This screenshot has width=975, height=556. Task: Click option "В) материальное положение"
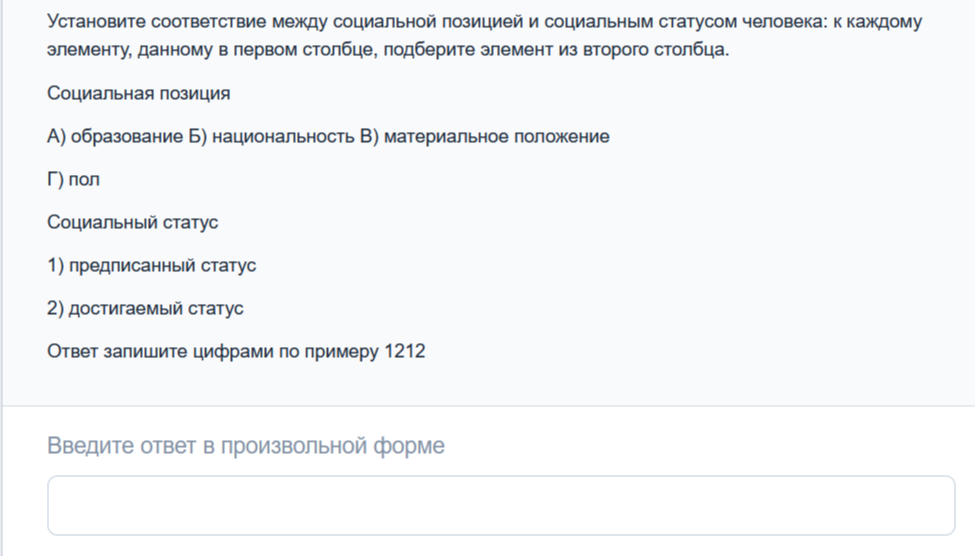[483, 137]
